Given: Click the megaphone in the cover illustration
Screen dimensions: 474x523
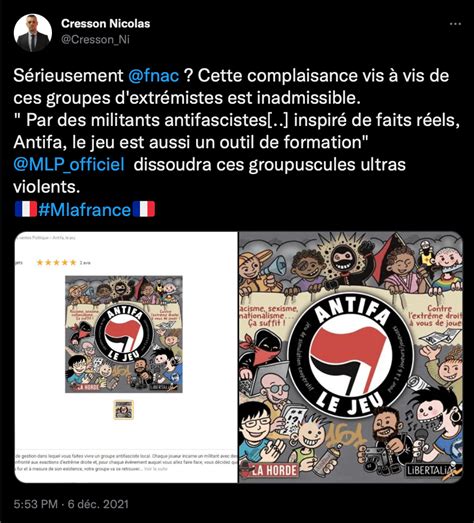Looking at the screenshot, I should 275,265.
